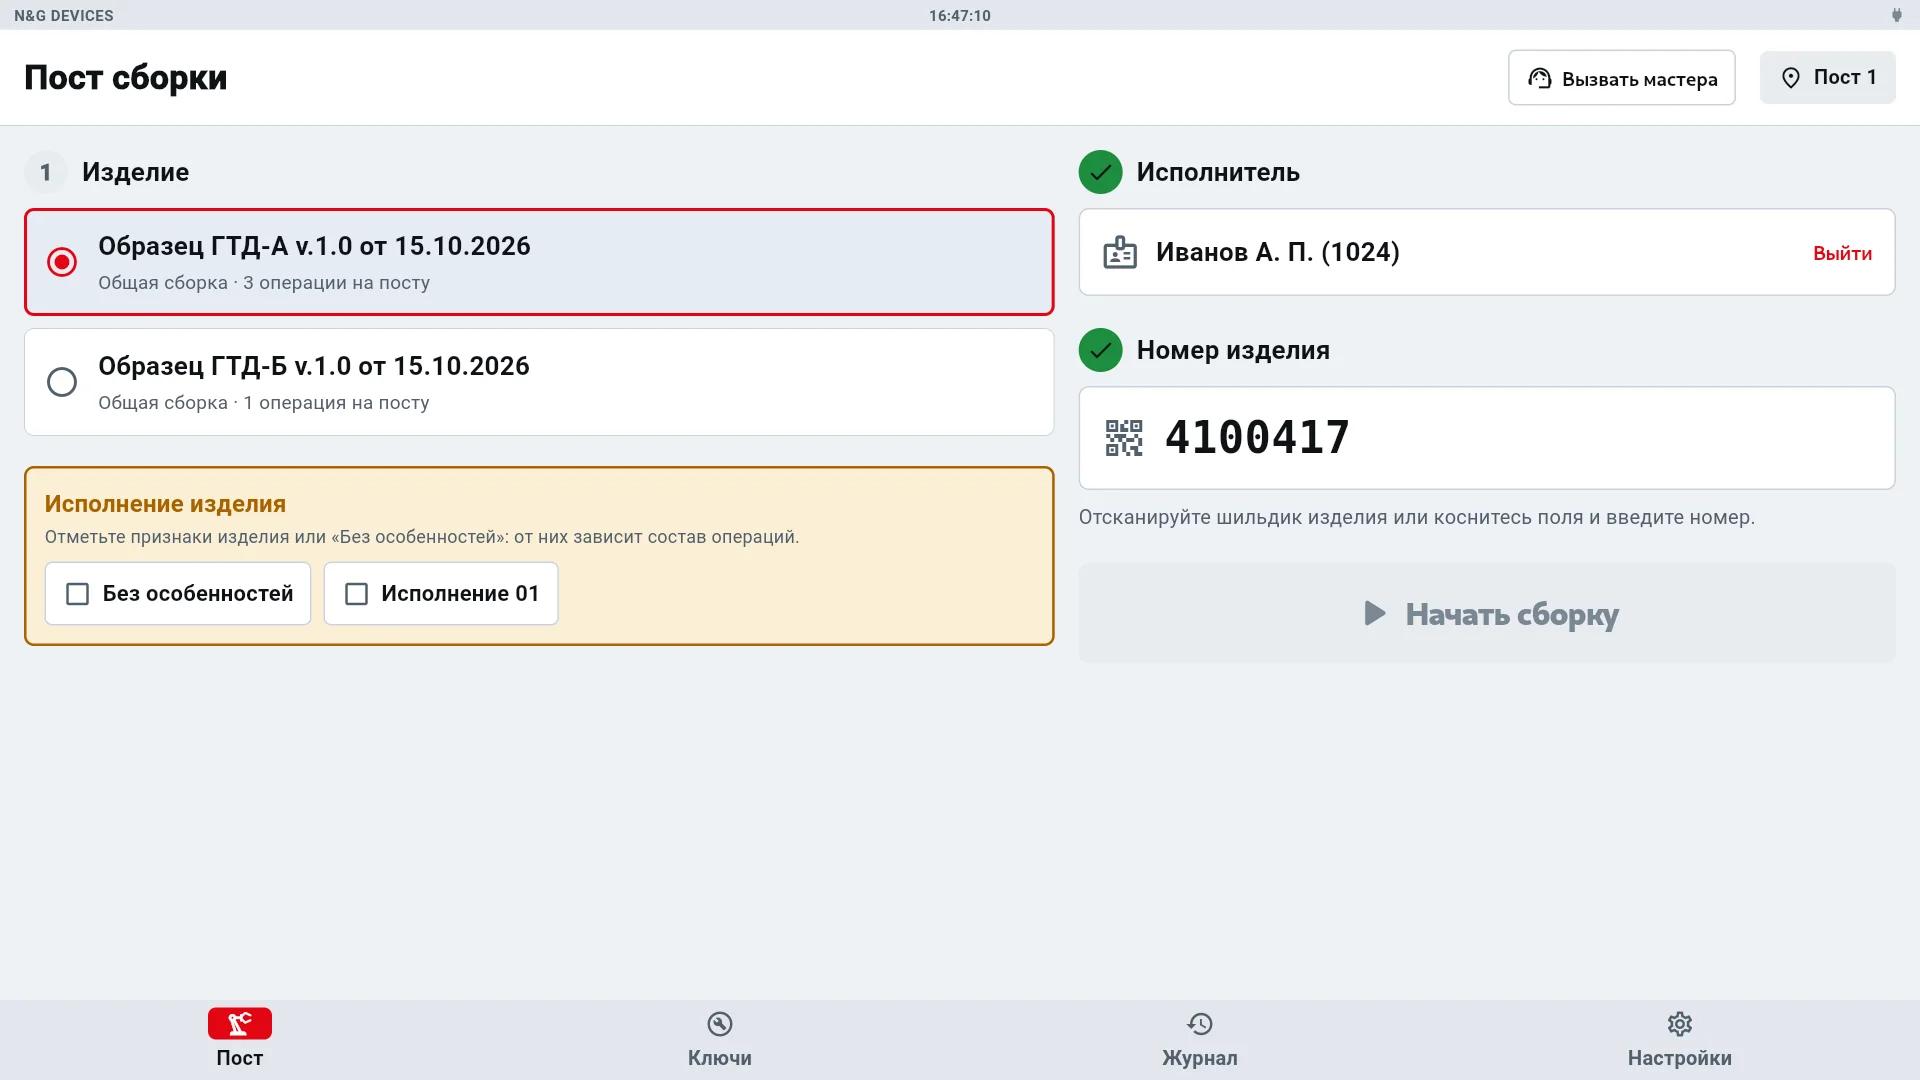The width and height of the screenshot is (1920, 1080).
Task: Click the Иванов А. П. (1024) name
Action: click(1278, 252)
